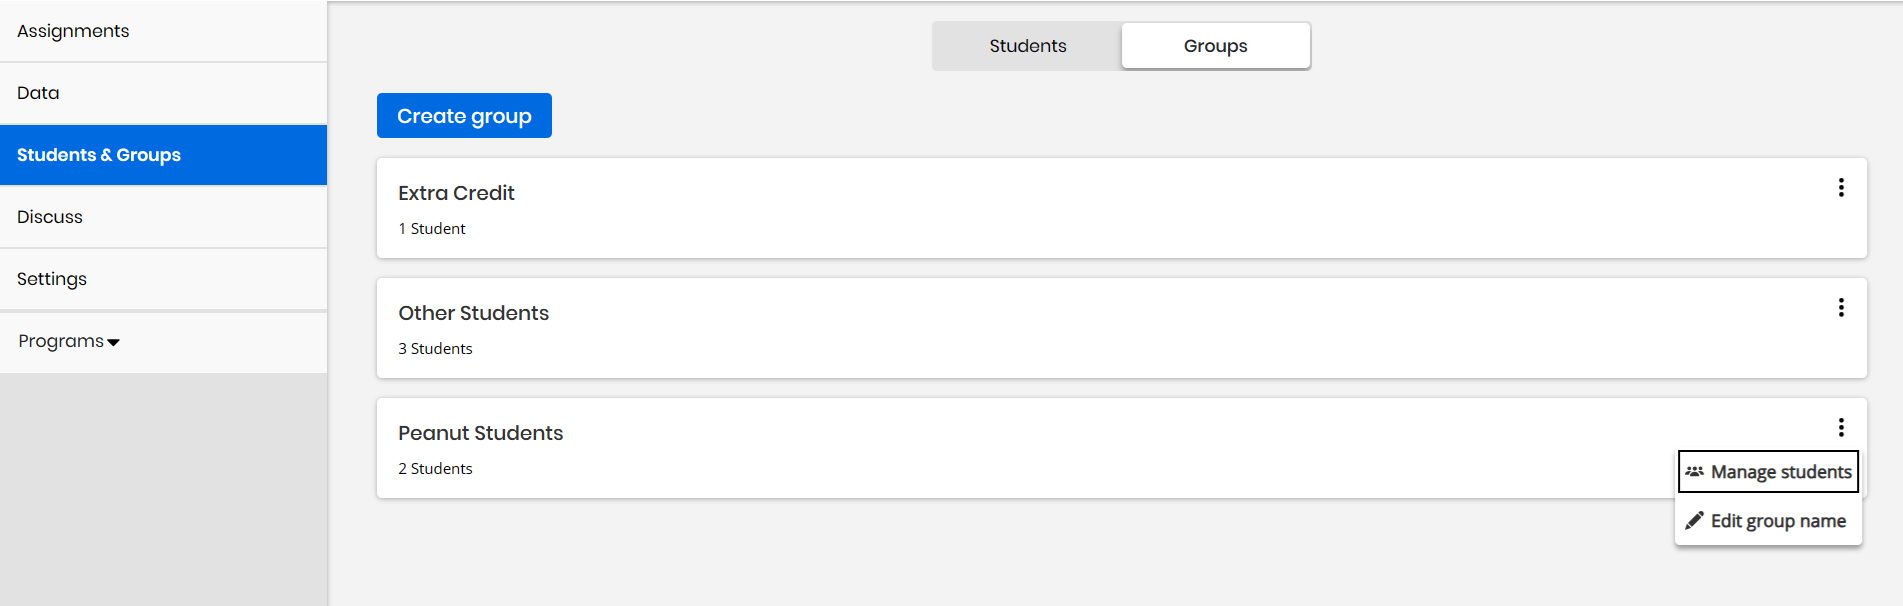
Task: Open the Other Students three-dot menu
Action: click(1841, 308)
